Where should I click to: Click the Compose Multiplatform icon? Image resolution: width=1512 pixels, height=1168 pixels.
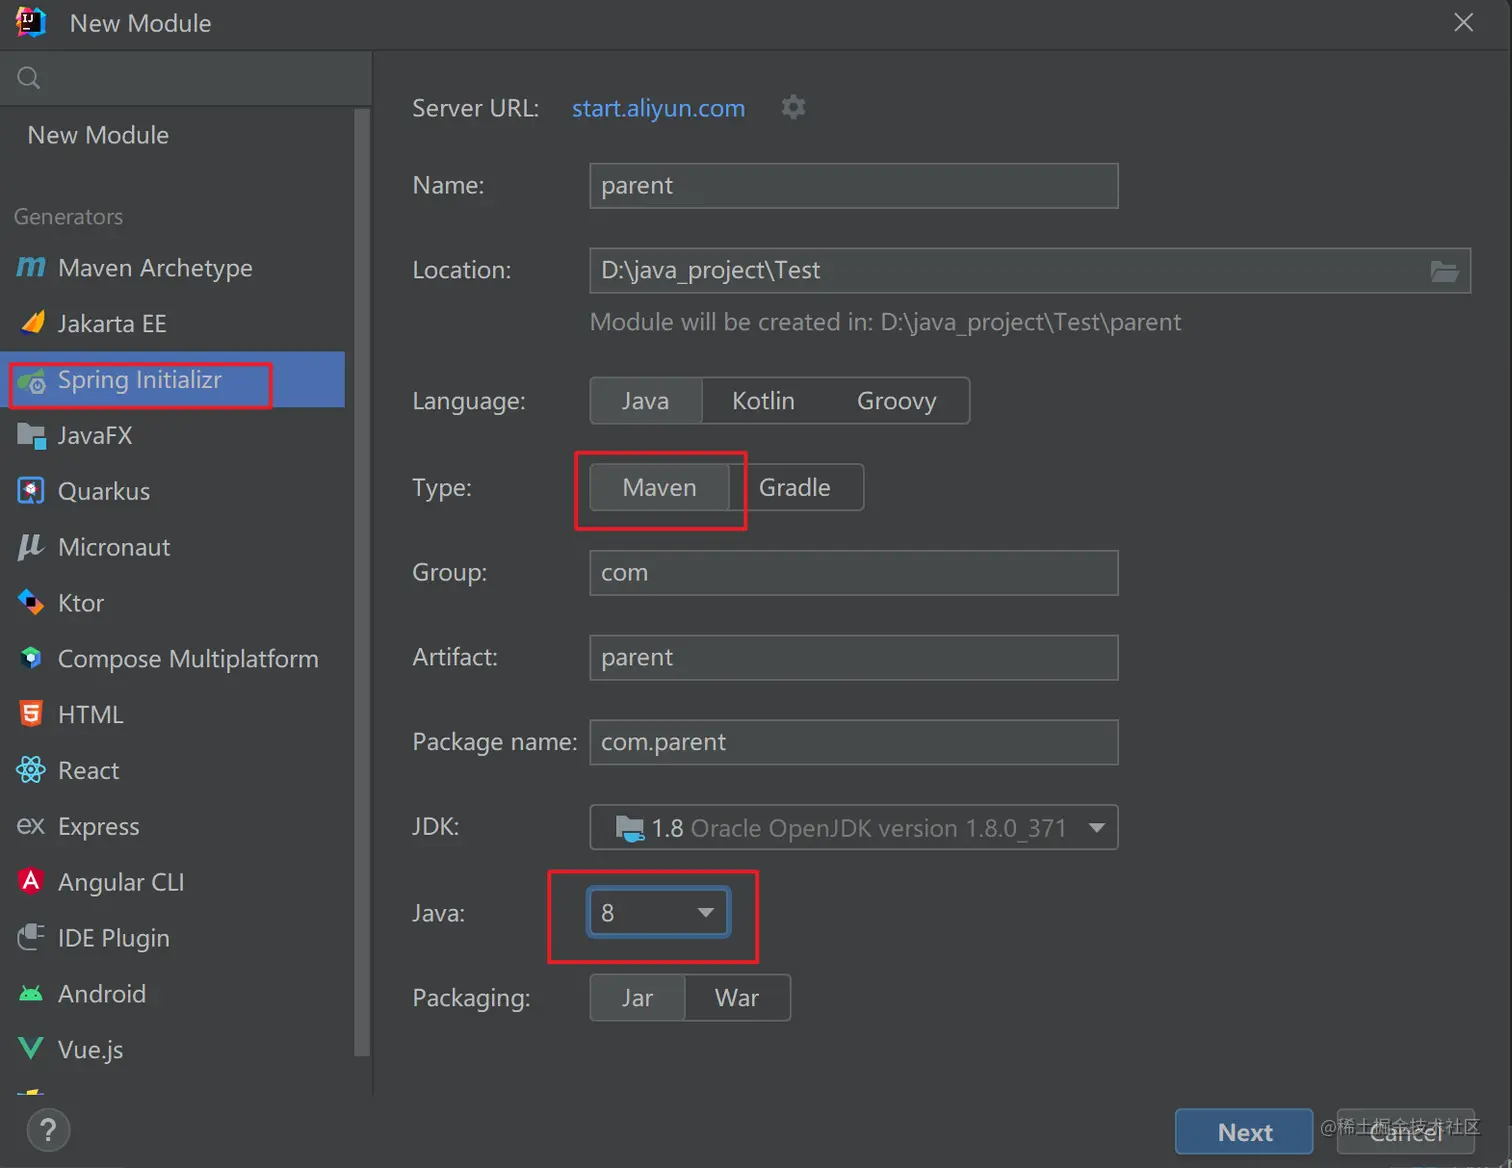(x=31, y=658)
